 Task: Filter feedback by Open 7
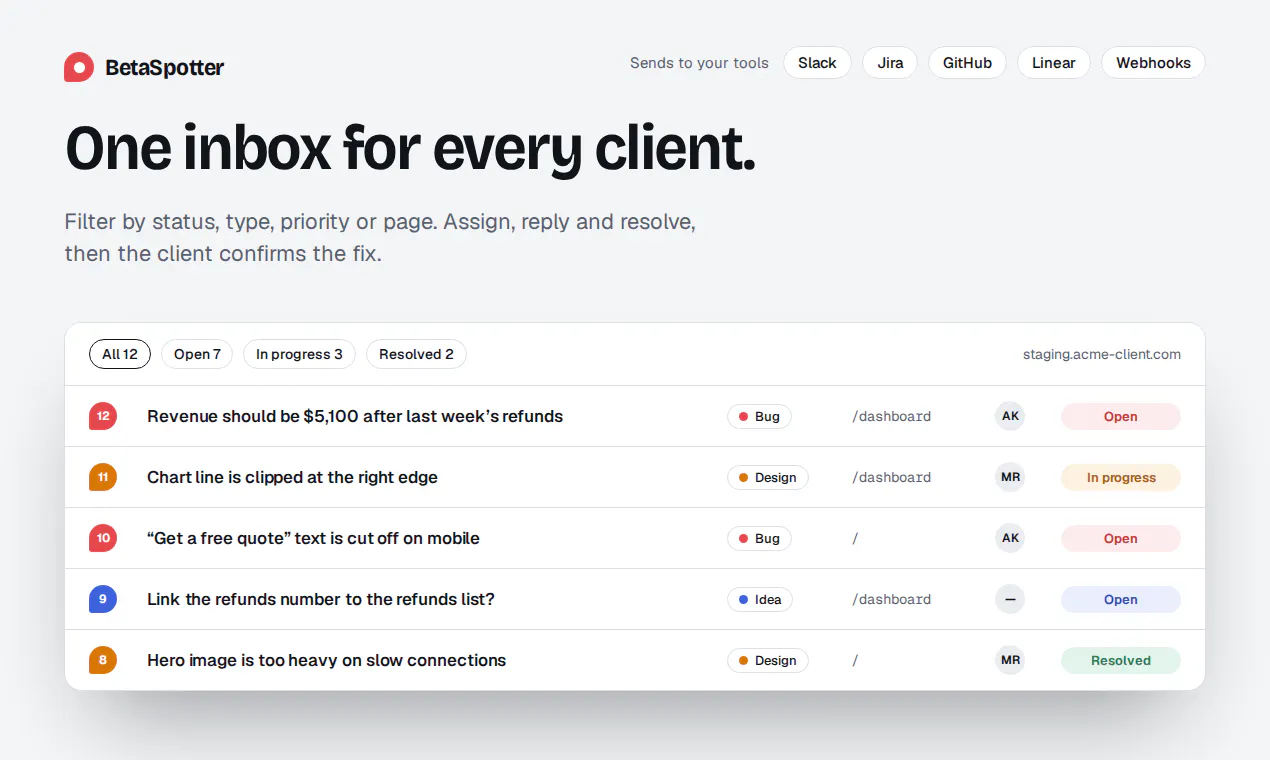tap(197, 354)
